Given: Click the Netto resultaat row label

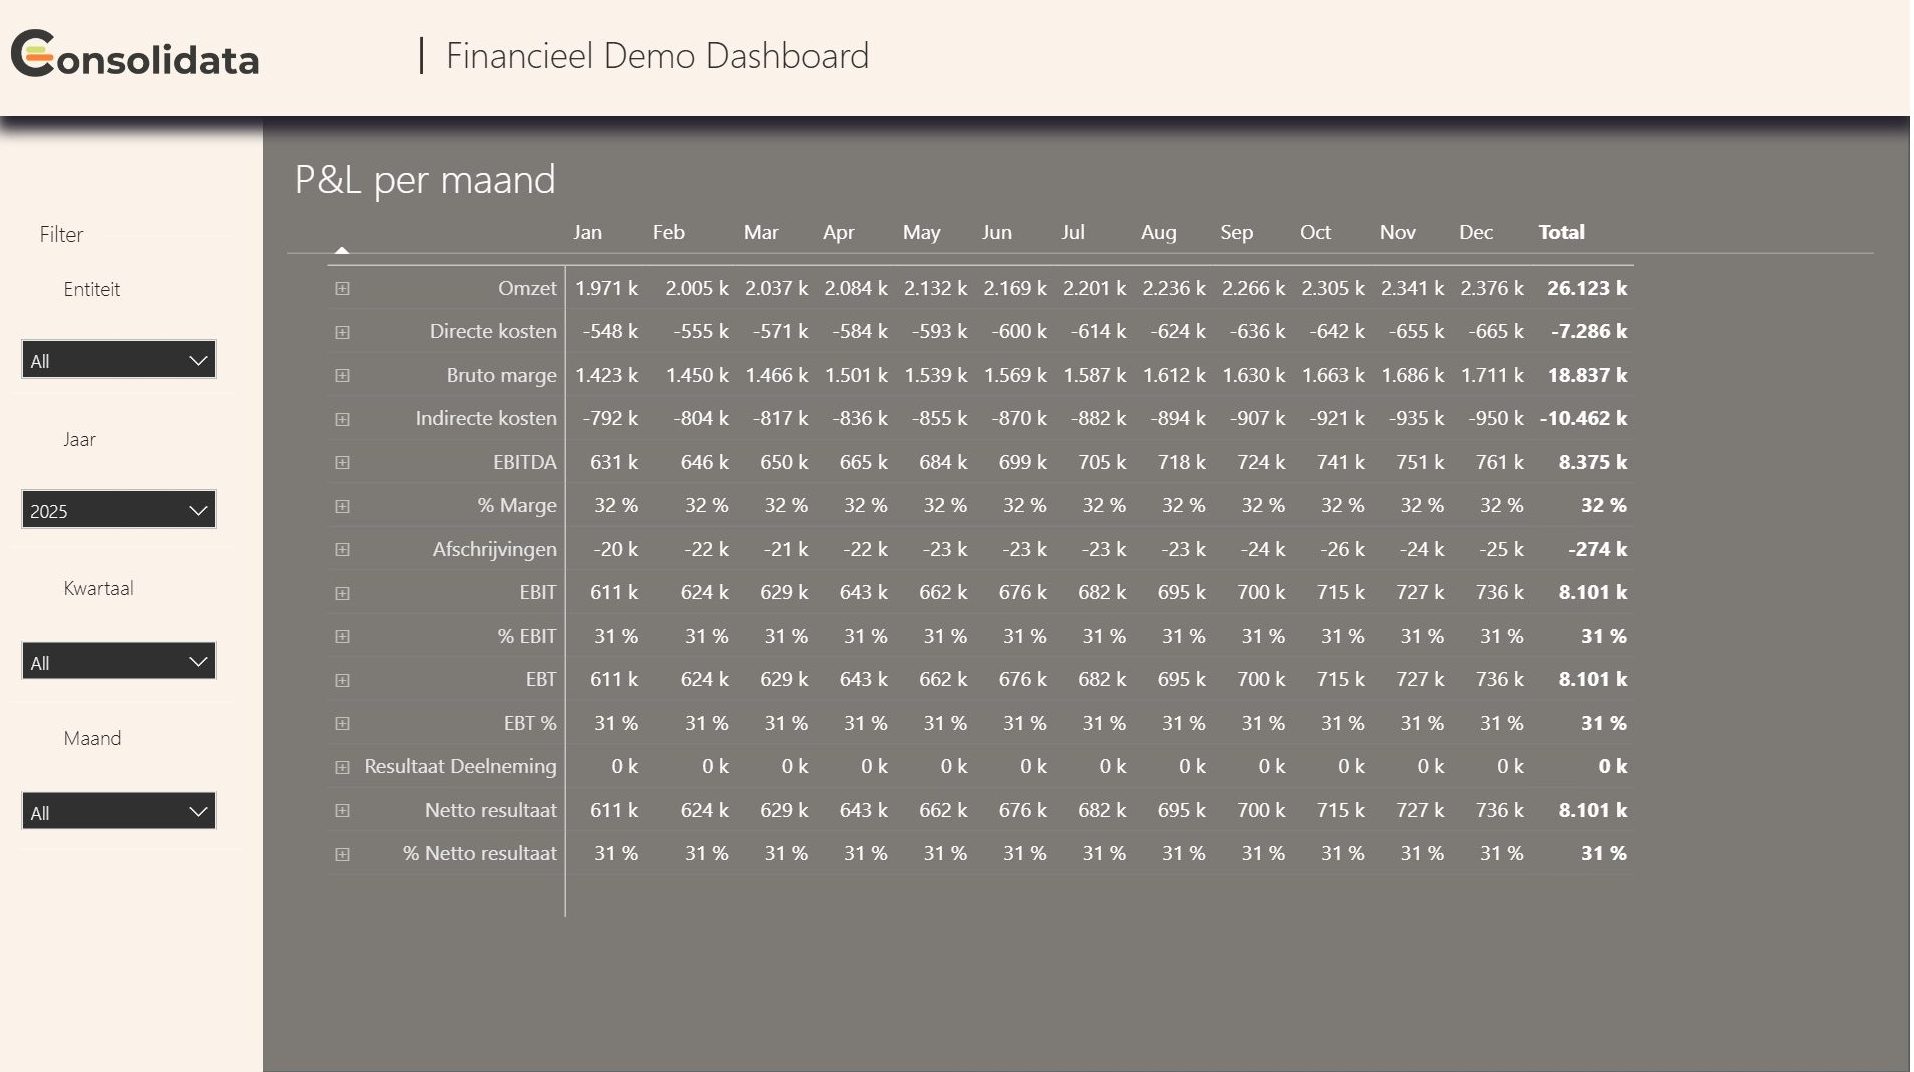Looking at the screenshot, I should pos(490,811).
